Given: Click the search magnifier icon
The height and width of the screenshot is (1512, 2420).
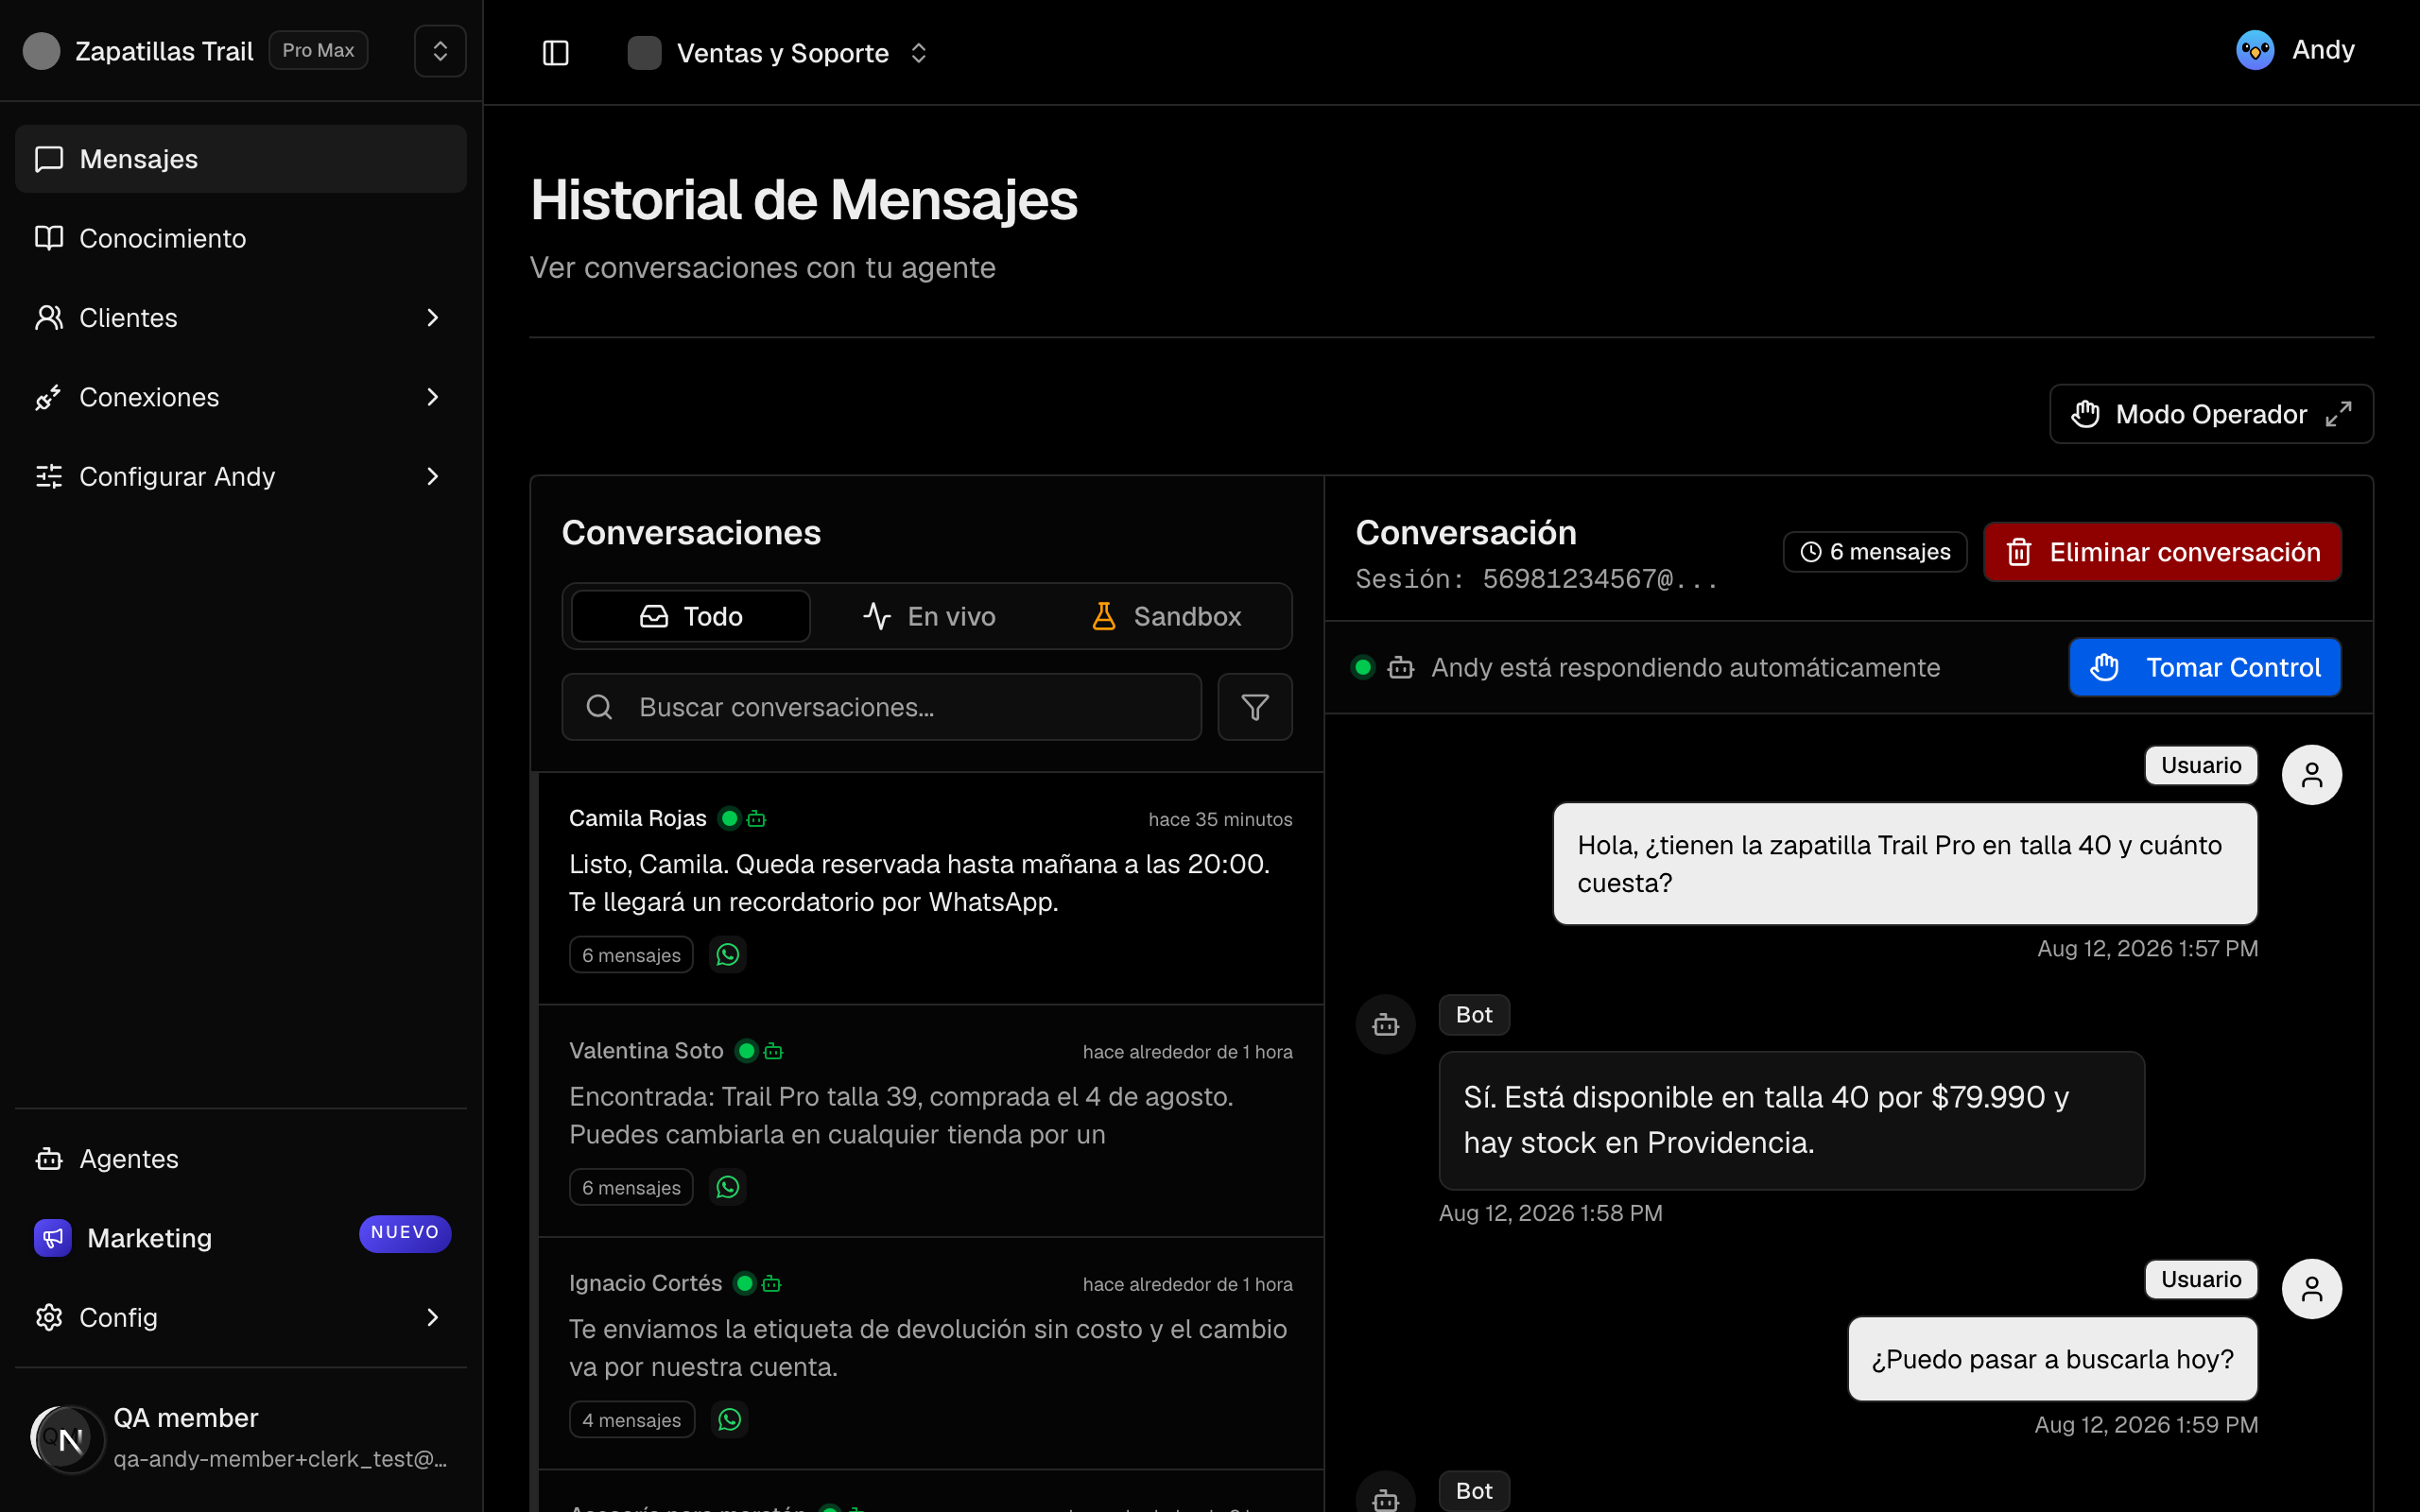Looking at the screenshot, I should click(599, 707).
